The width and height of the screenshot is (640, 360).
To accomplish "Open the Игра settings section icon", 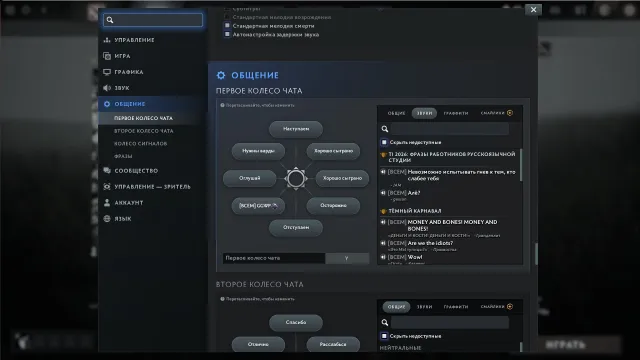I will click(x=107, y=56).
